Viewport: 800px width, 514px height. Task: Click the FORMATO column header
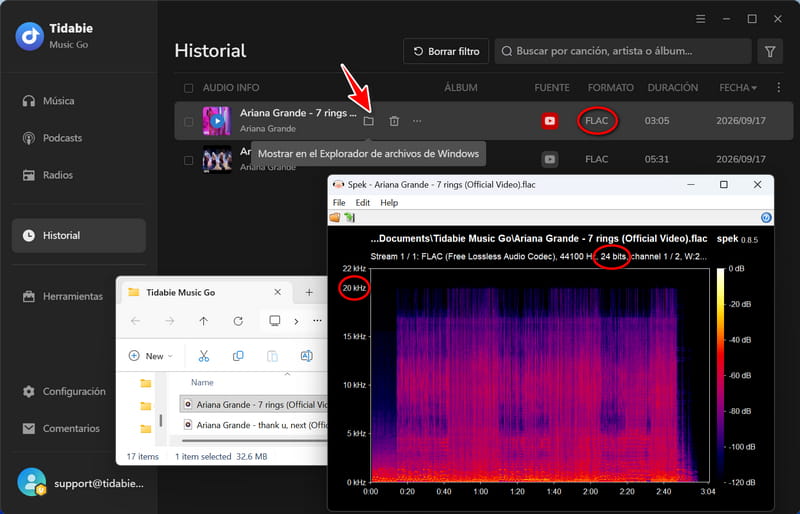coord(611,88)
